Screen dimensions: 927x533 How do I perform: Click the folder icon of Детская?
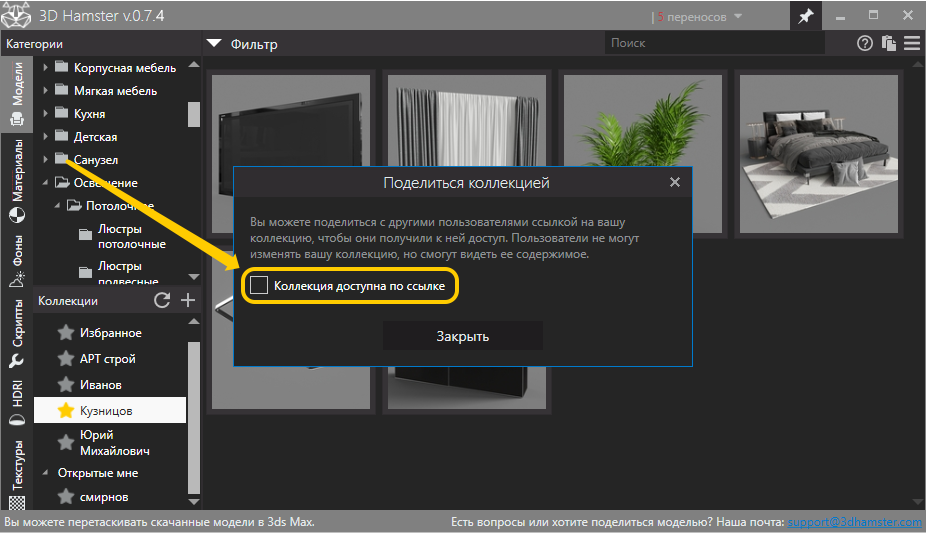(x=61, y=135)
